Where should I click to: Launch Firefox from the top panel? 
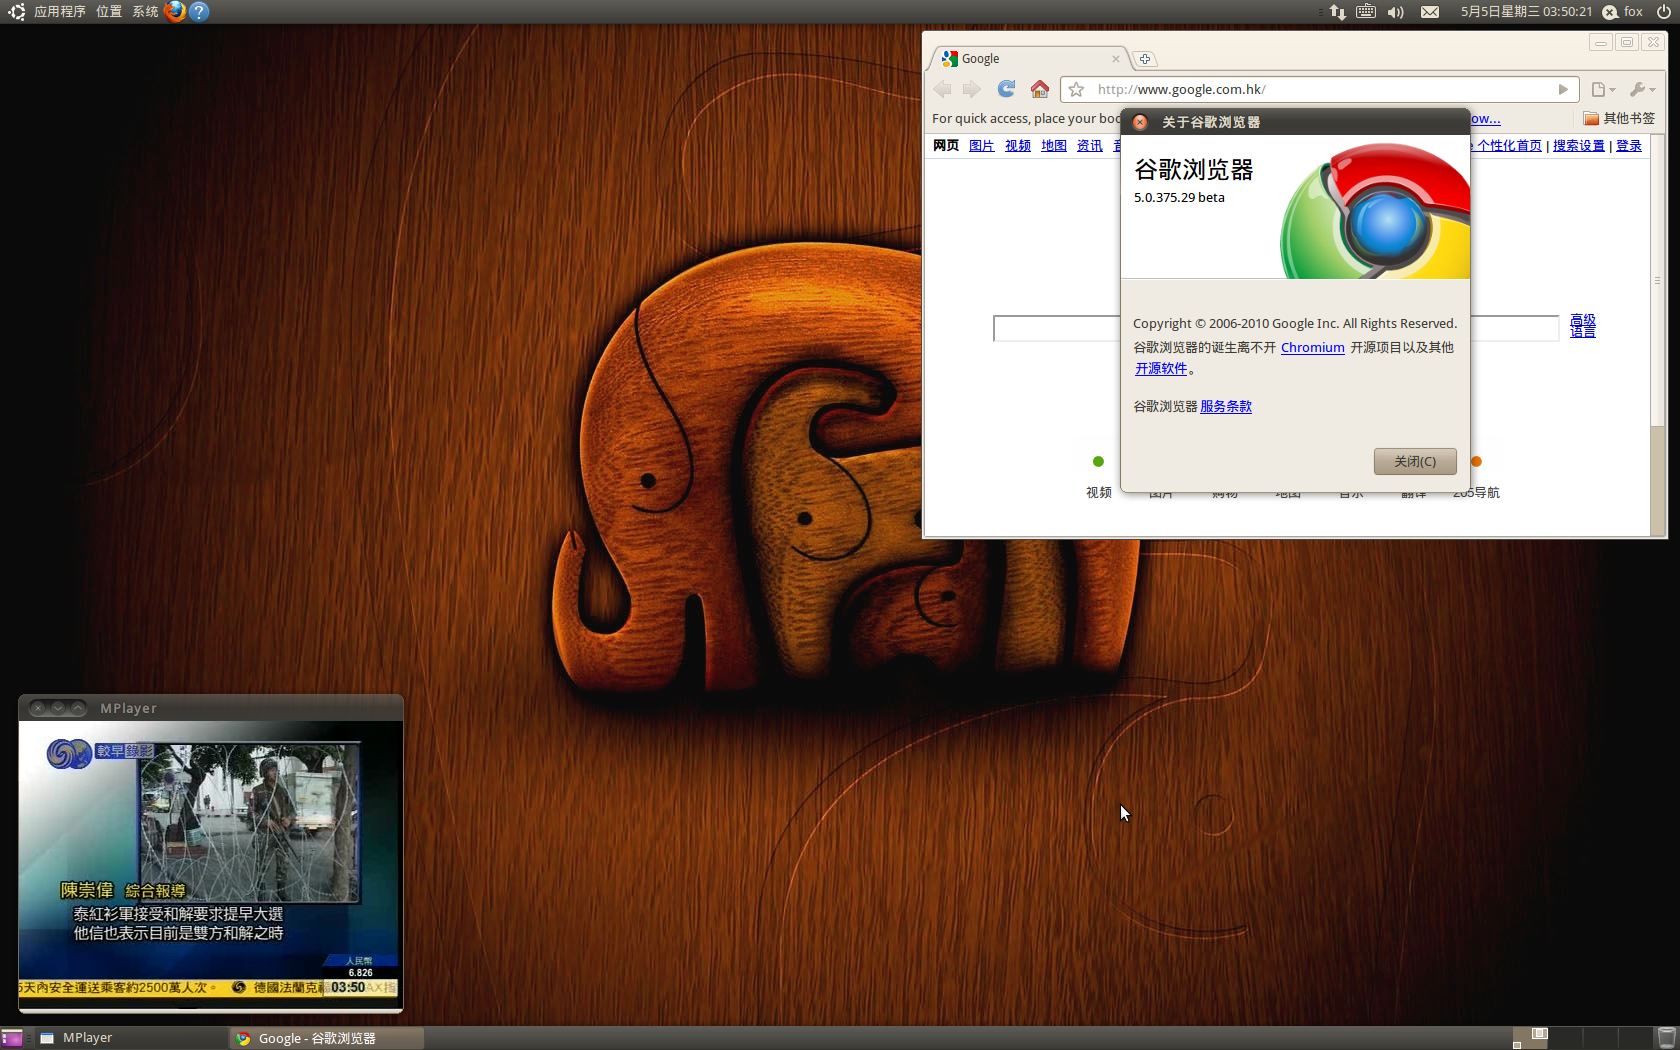(x=175, y=12)
